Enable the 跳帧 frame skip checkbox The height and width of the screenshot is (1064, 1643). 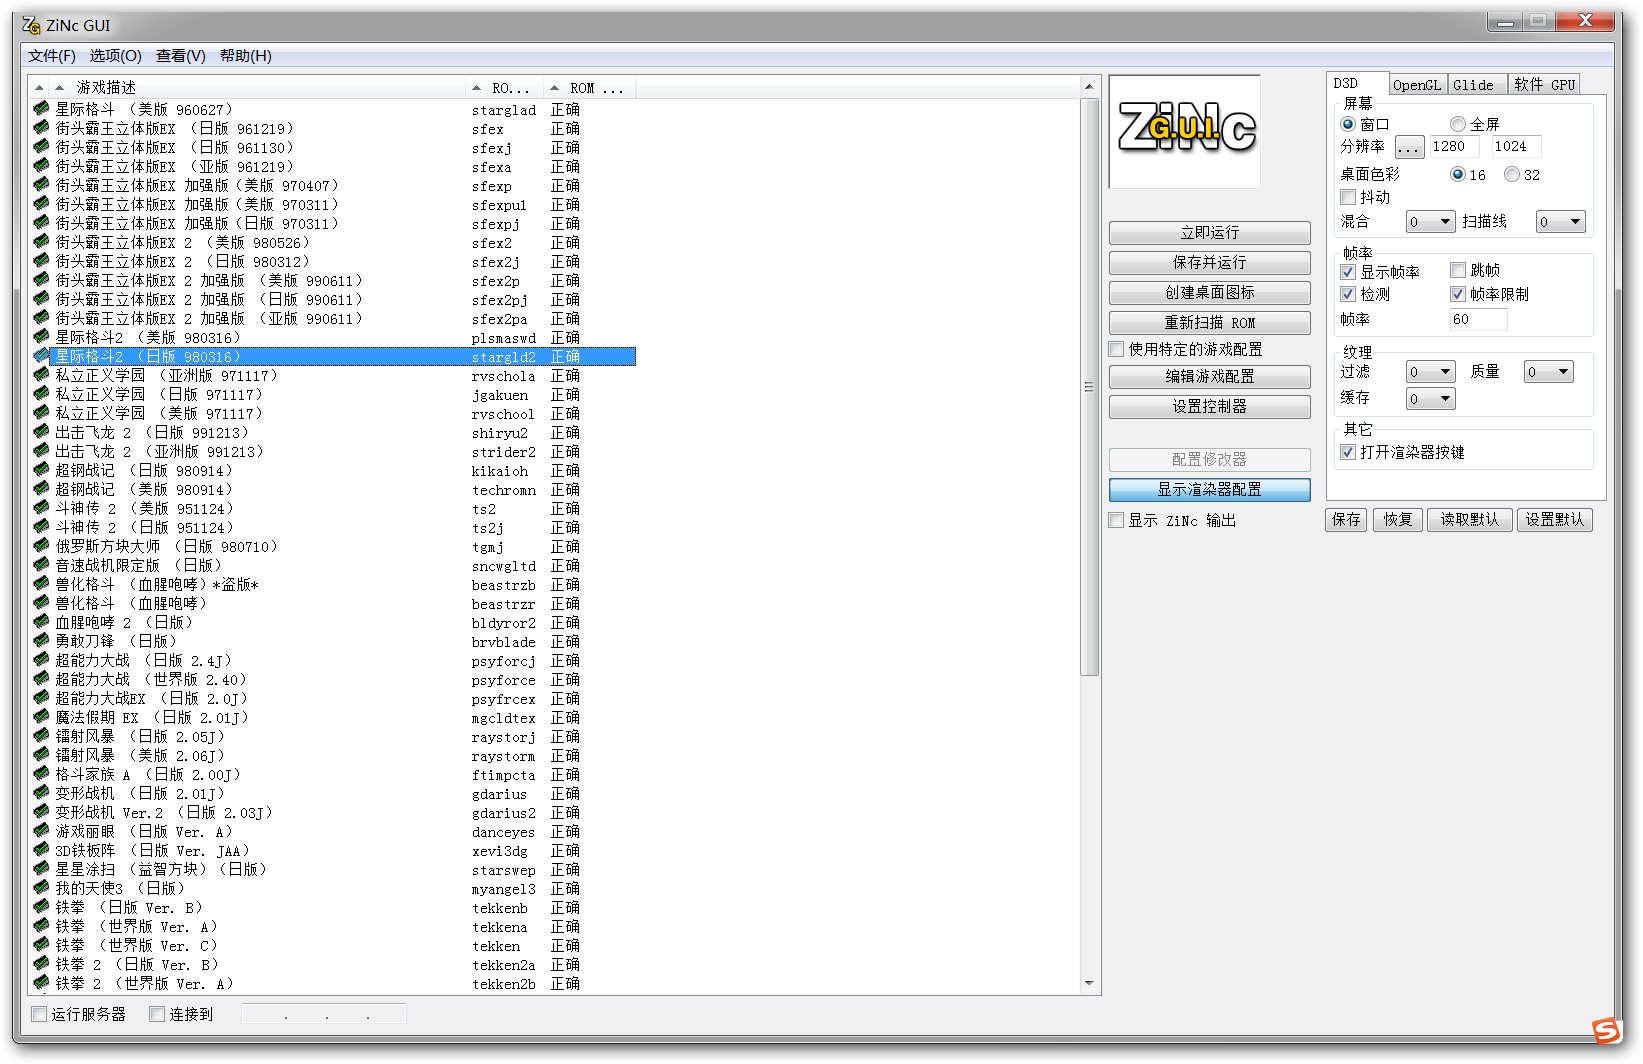click(x=1458, y=270)
